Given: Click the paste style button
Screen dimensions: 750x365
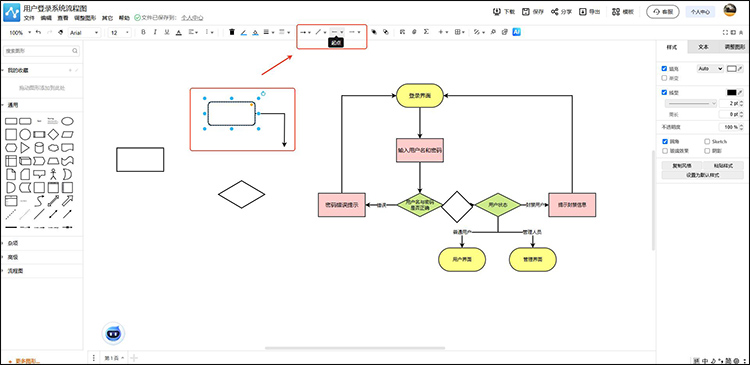Looking at the screenshot, I should click(x=723, y=166).
